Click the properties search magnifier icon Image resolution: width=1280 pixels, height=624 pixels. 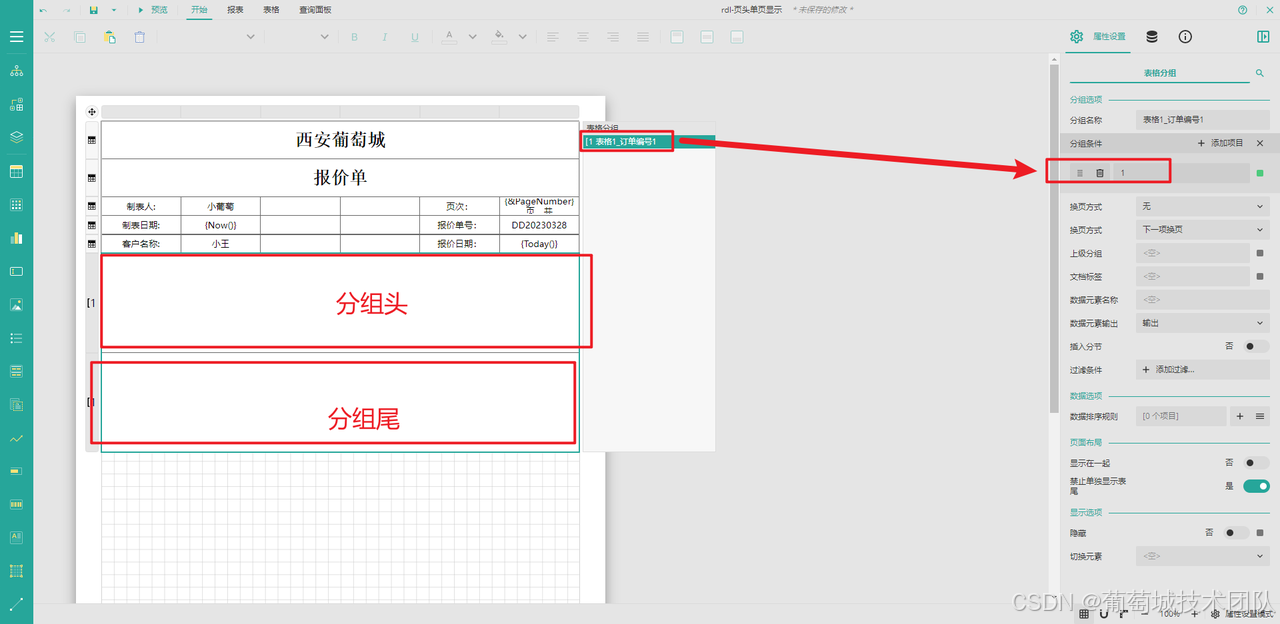click(1260, 73)
